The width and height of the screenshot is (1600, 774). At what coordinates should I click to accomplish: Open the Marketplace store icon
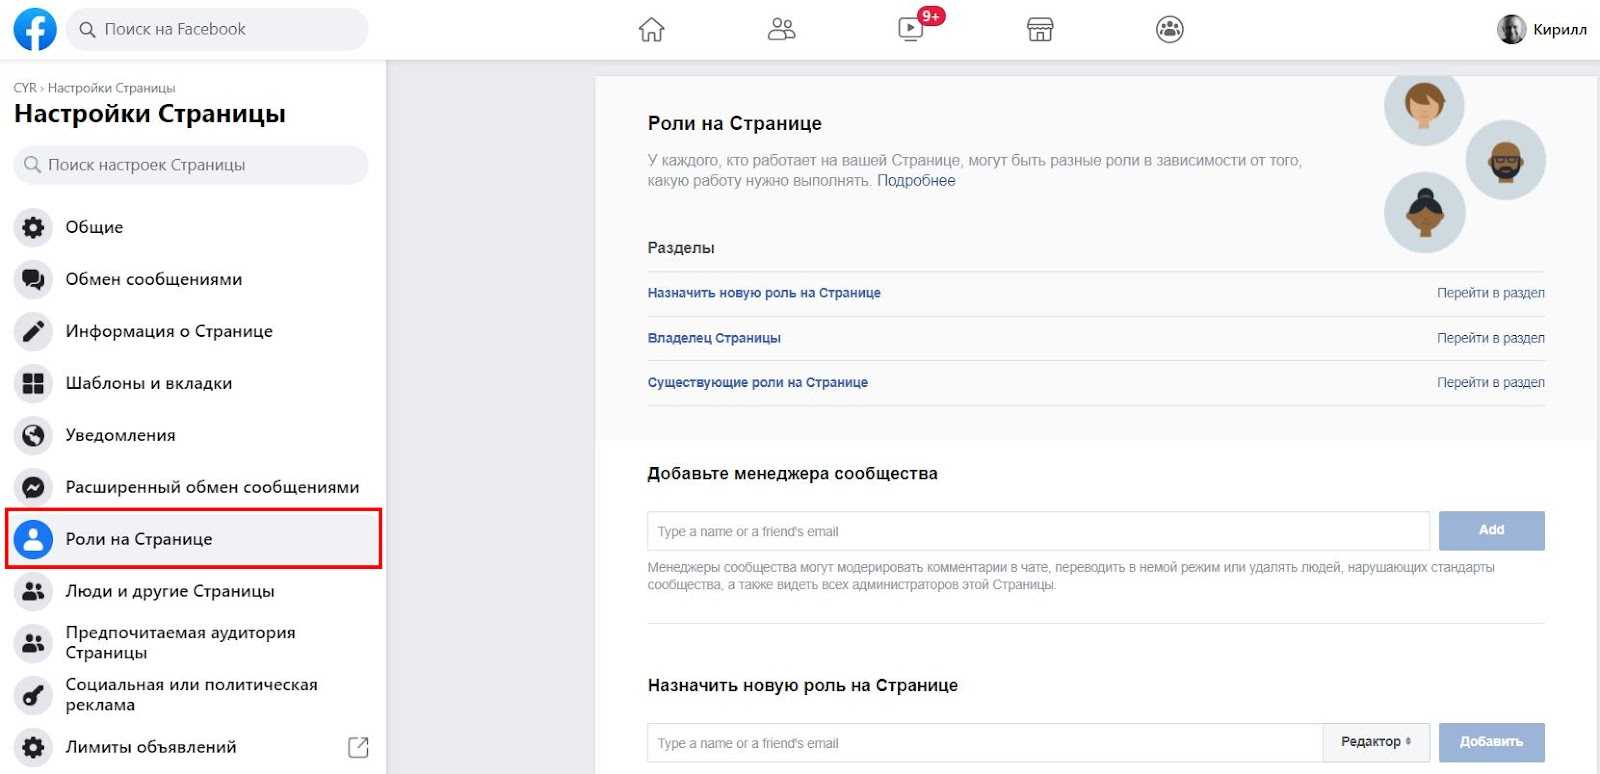click(x=1040, y=29)
